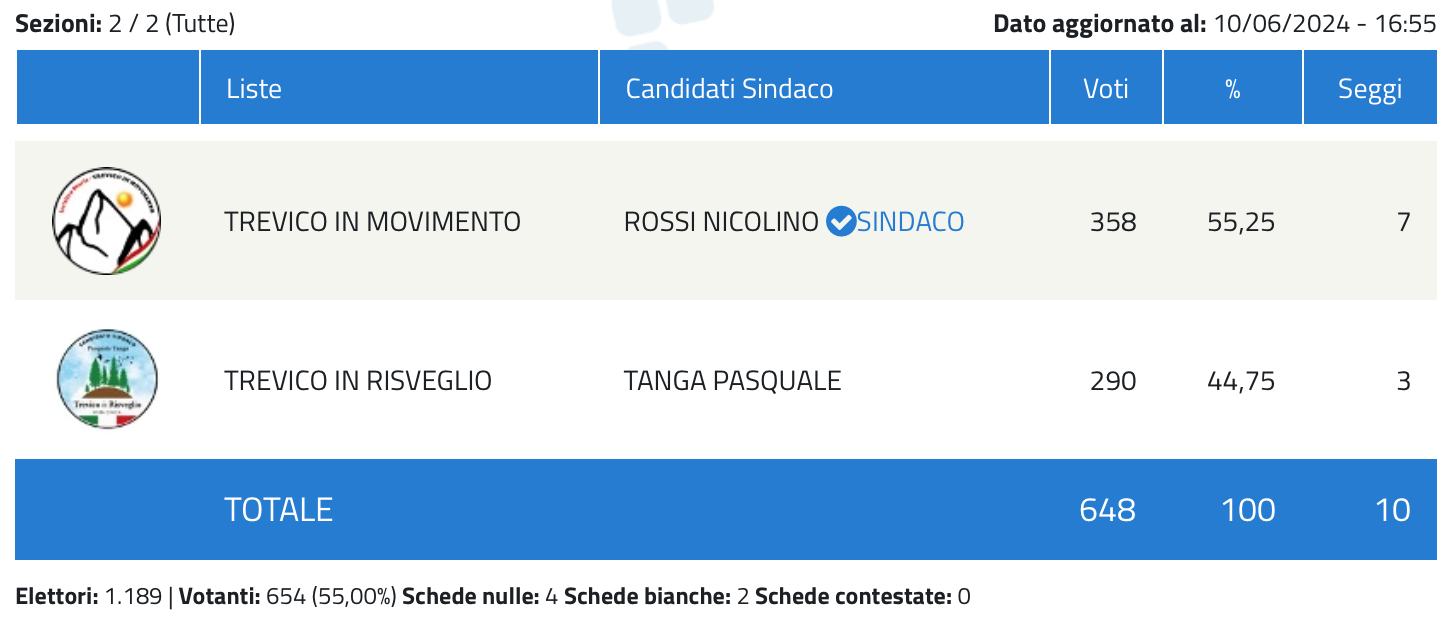Image resolution: width=1450 pixels, height=618 pixels.
Task: Click the Seggi column header
Action: click(x=1370, y=88)
